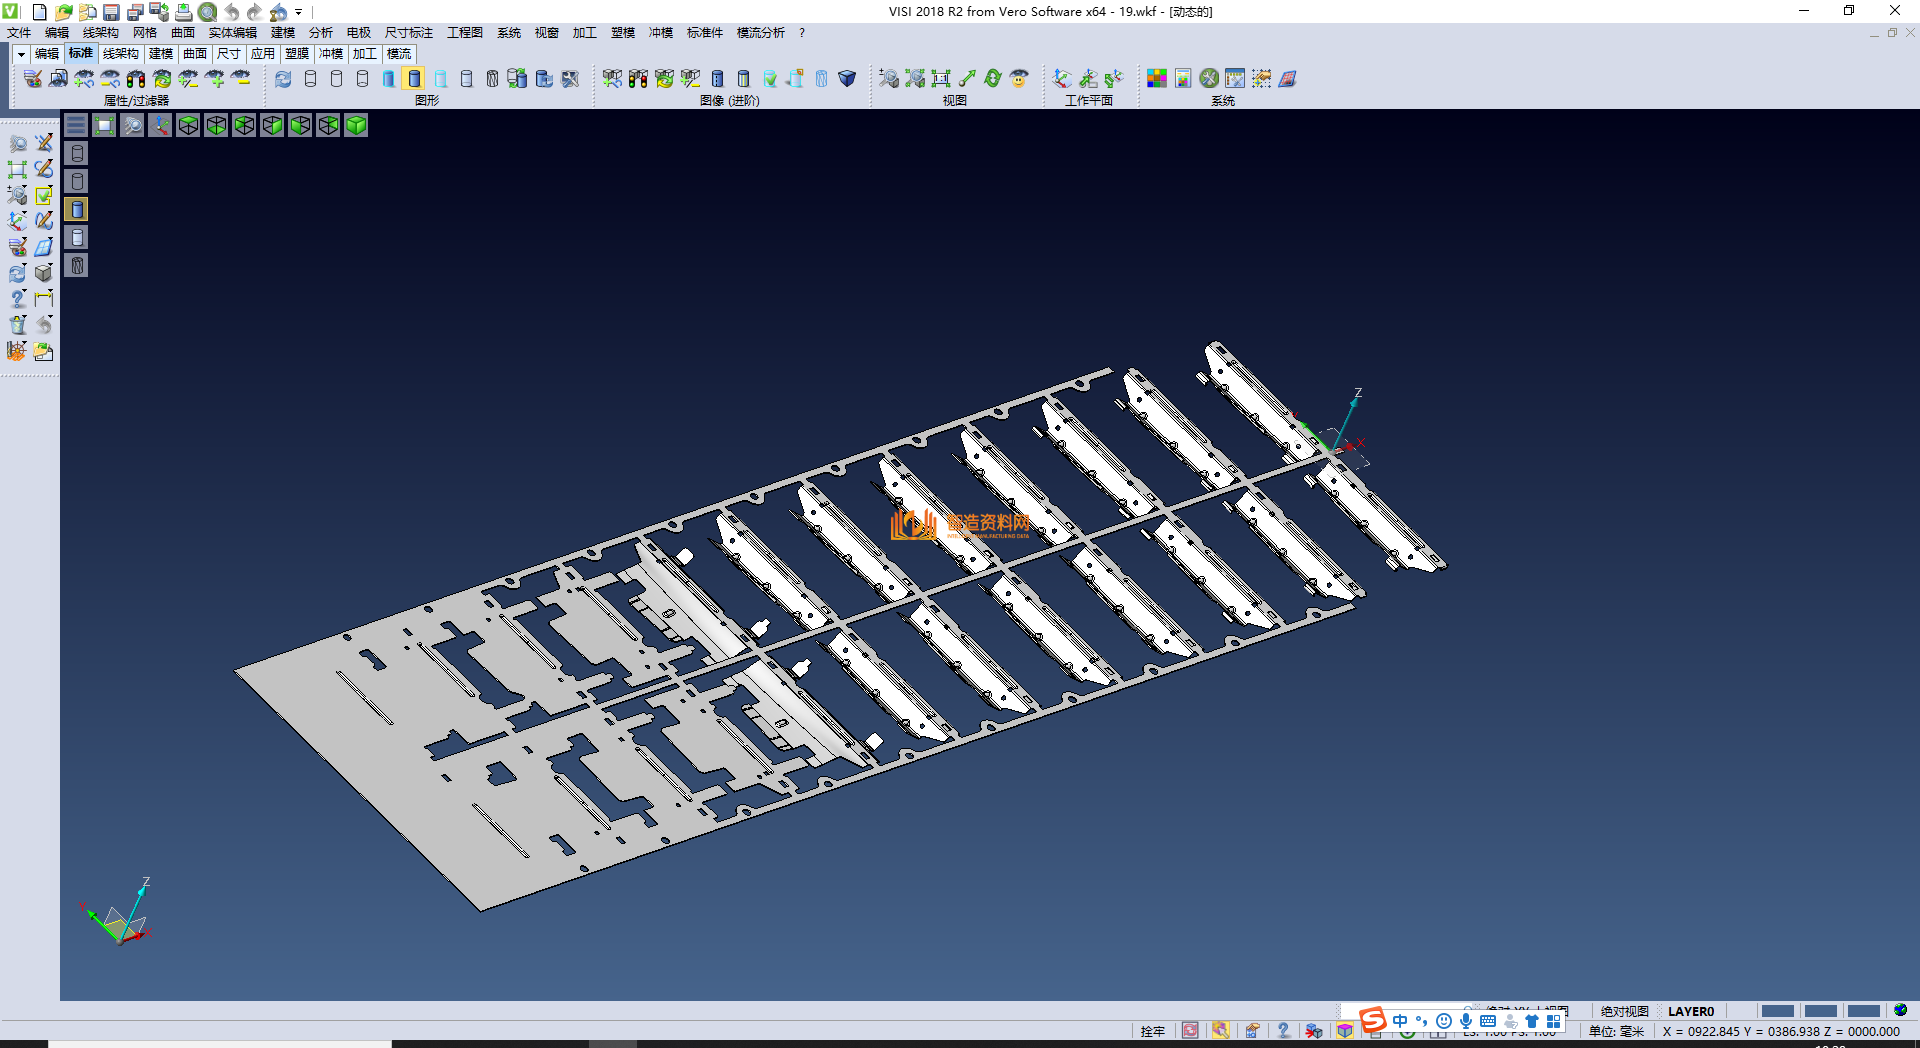Open the dropdown arrow left of 编辑 tab
Image resolution: width=1920 pixels, height=1048 pixels.
(x=20, y=54)
